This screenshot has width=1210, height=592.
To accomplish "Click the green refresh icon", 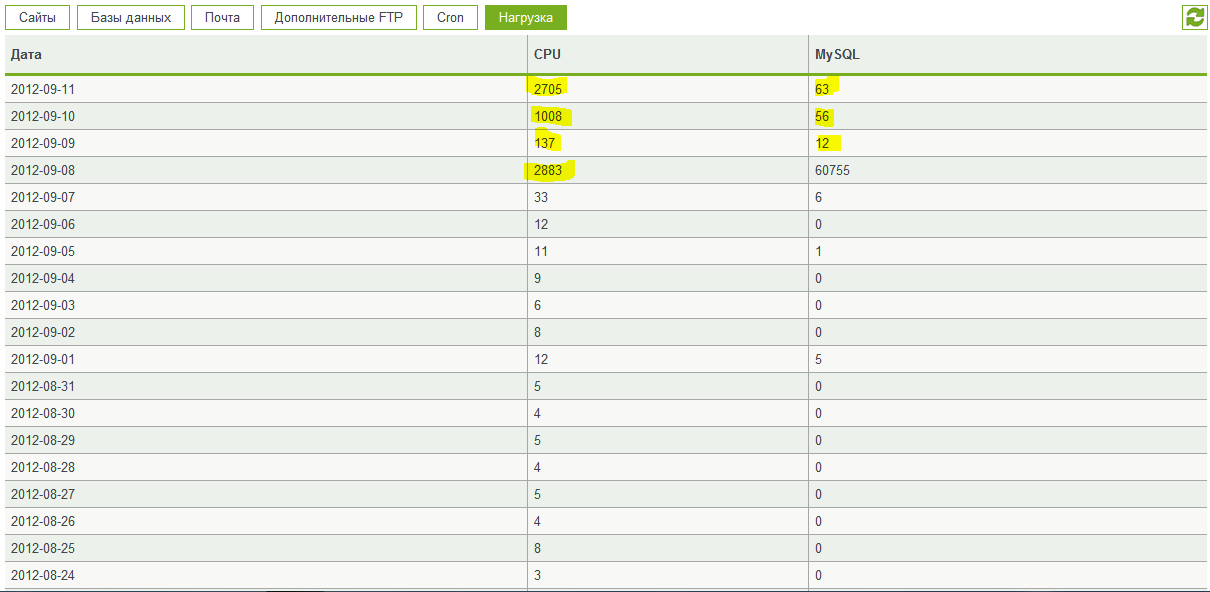I will click(1194, 17).
